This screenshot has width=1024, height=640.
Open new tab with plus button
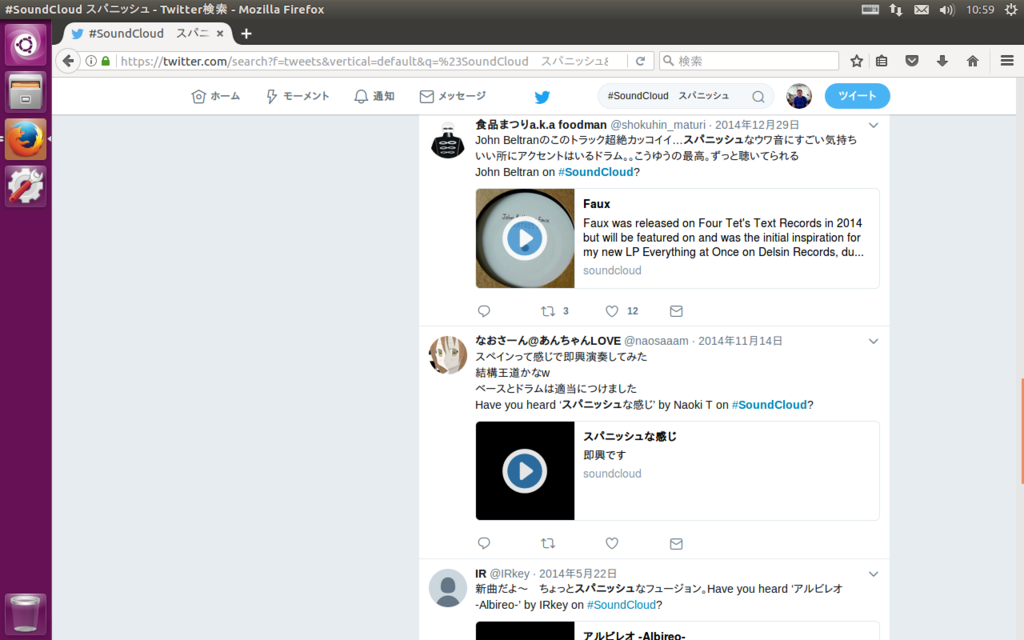[246, 33]
